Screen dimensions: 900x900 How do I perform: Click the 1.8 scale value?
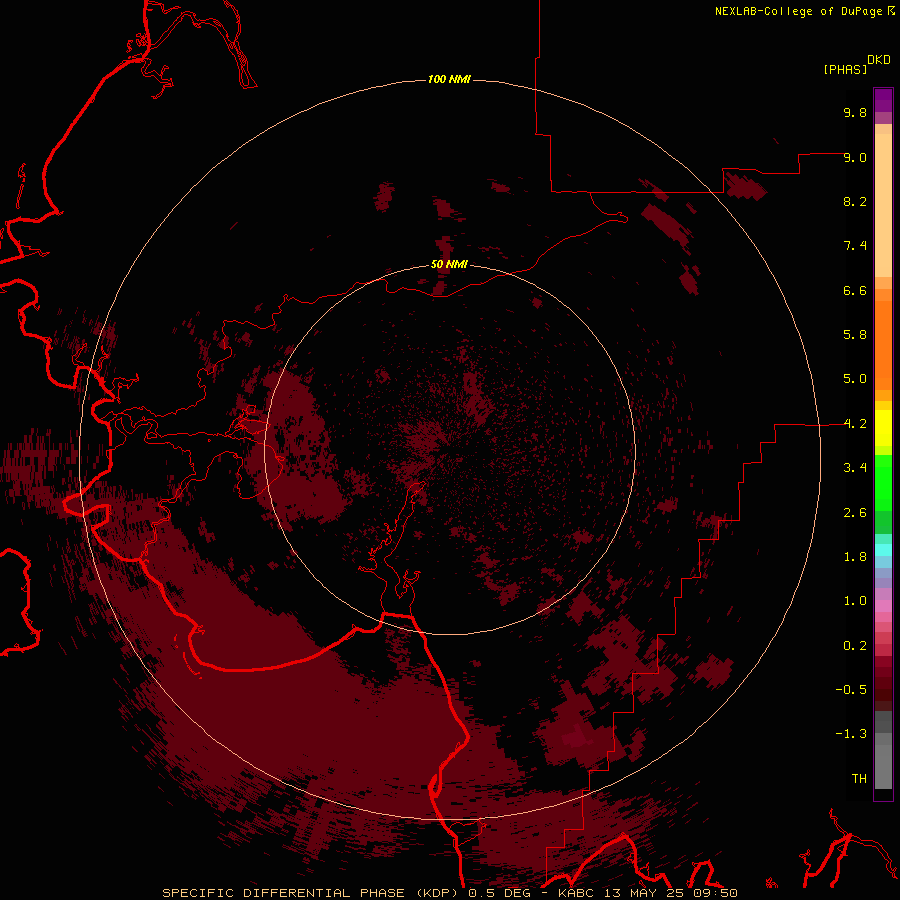855,557
